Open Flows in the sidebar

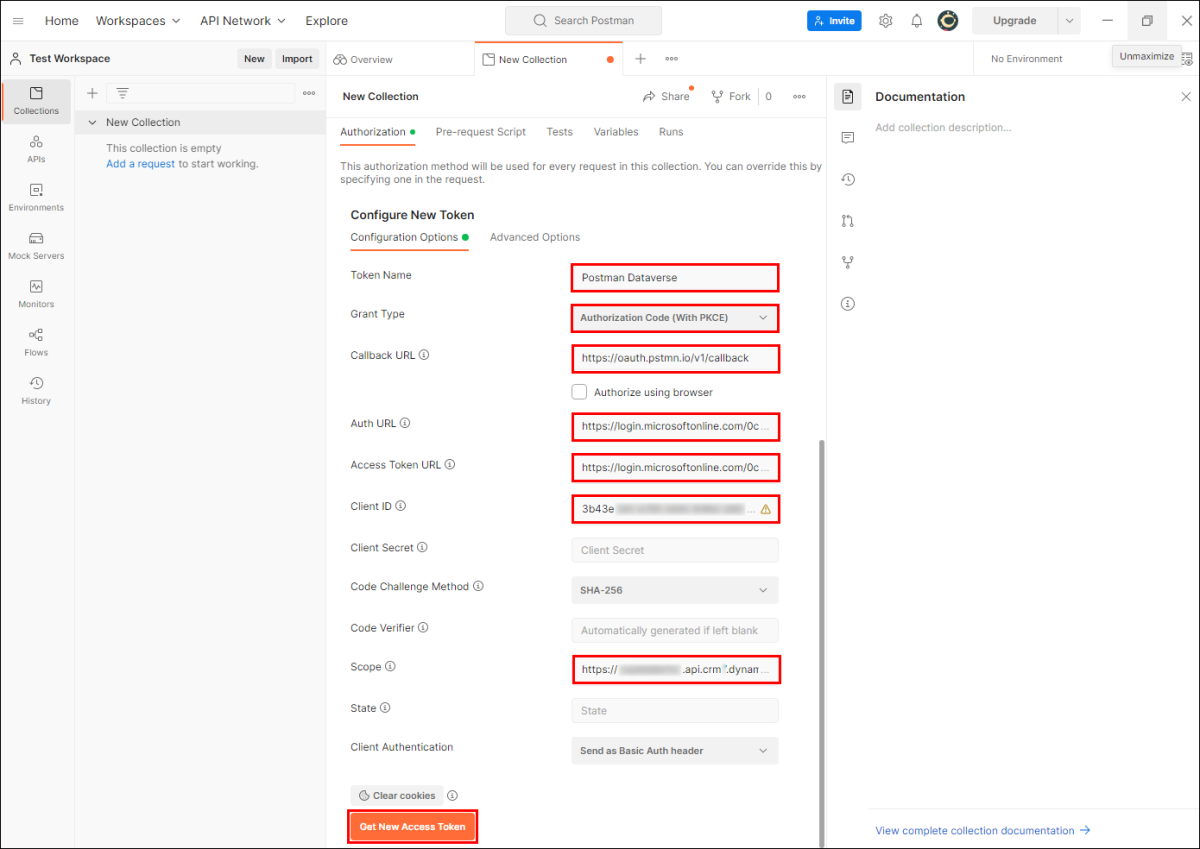coord(36,341)
